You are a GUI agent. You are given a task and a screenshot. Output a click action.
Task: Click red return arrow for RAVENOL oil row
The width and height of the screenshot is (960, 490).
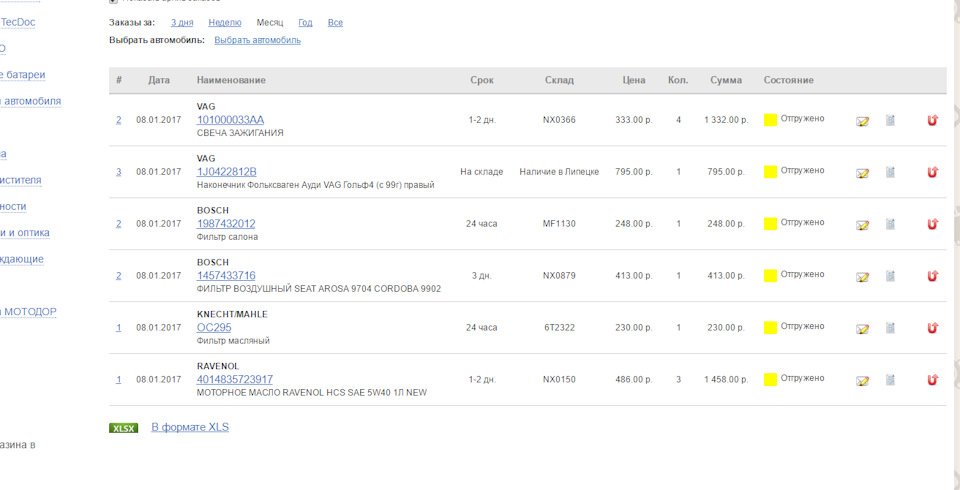[932, 380]
